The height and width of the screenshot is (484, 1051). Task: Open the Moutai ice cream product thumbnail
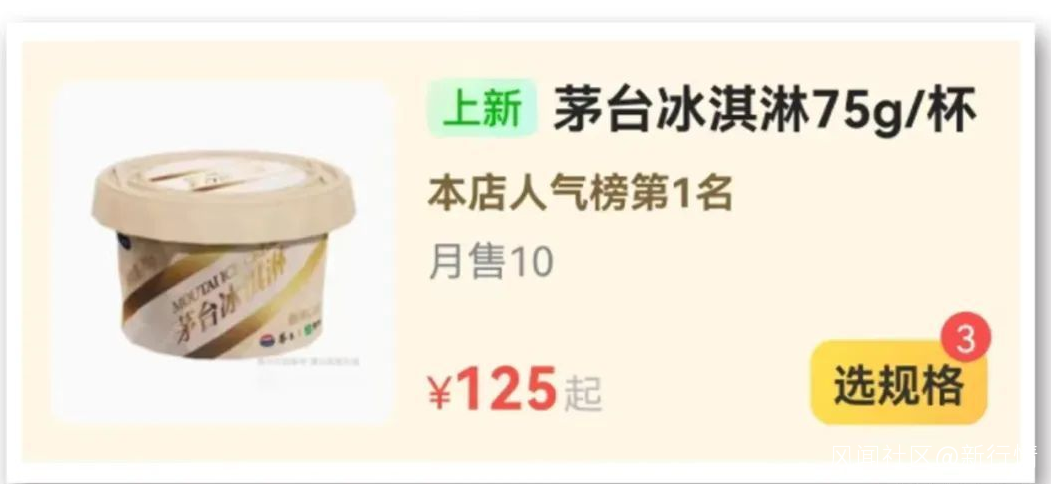click(223, 253)
